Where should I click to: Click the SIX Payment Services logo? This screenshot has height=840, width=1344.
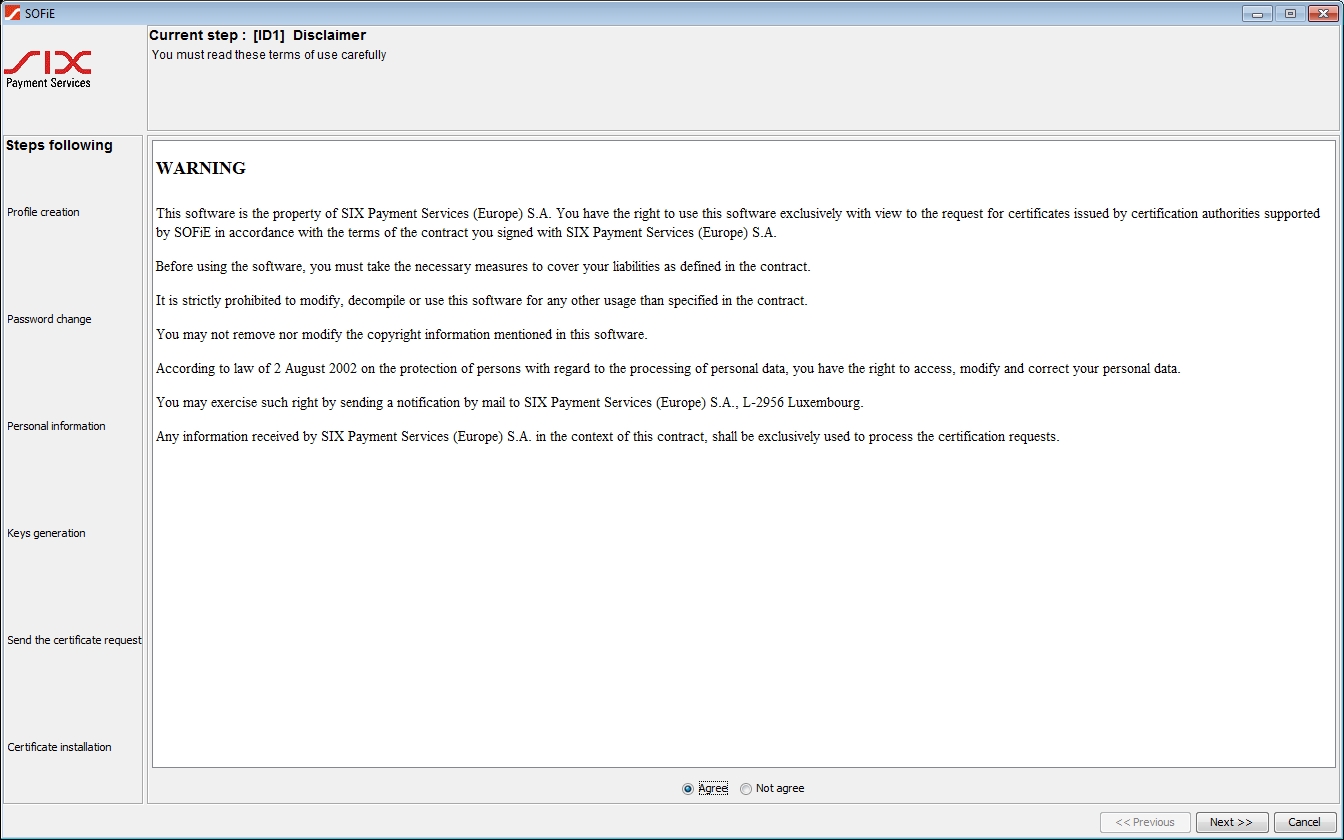pos(48,70)
